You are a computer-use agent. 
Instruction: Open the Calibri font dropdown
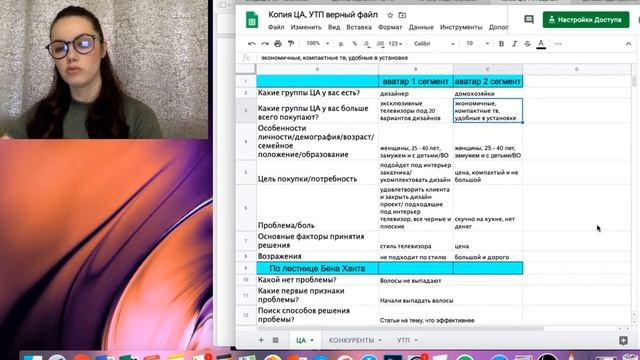[x=434, y=44]
